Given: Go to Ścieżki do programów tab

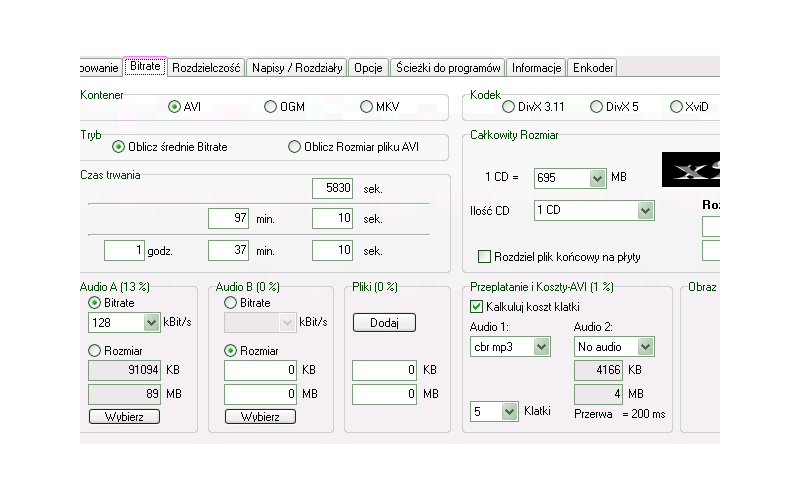Looking at the screenshot, I should pyautogui.click(x=448, y=68).
